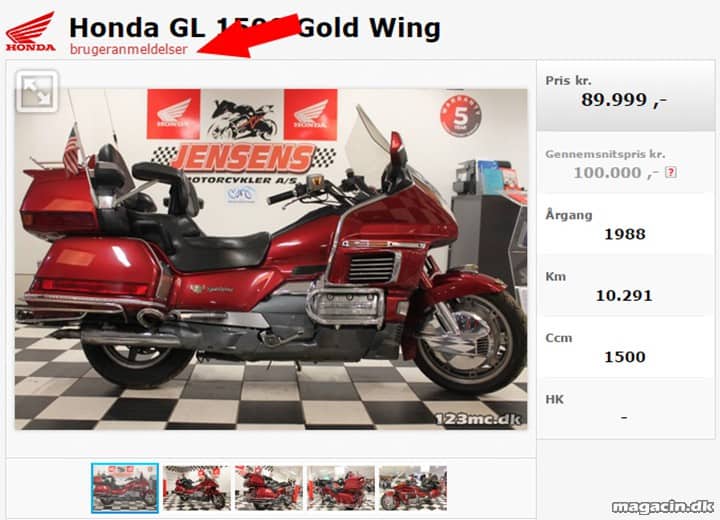This screenshot has height=520, width=720.
Task: Open the brugeranmeldelser link
Action: (129, 49)
